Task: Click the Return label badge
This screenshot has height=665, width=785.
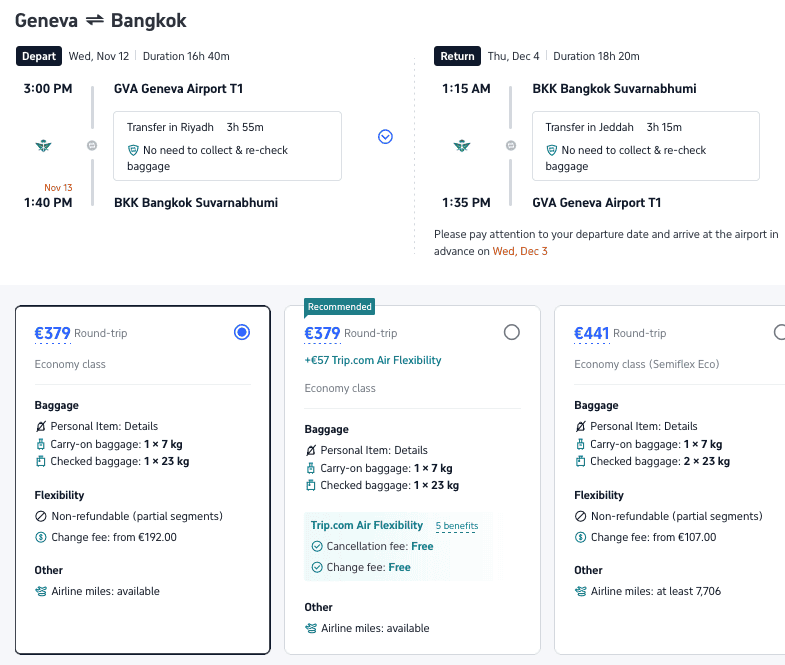Action: pyautogui.click(x=458, y=56)
